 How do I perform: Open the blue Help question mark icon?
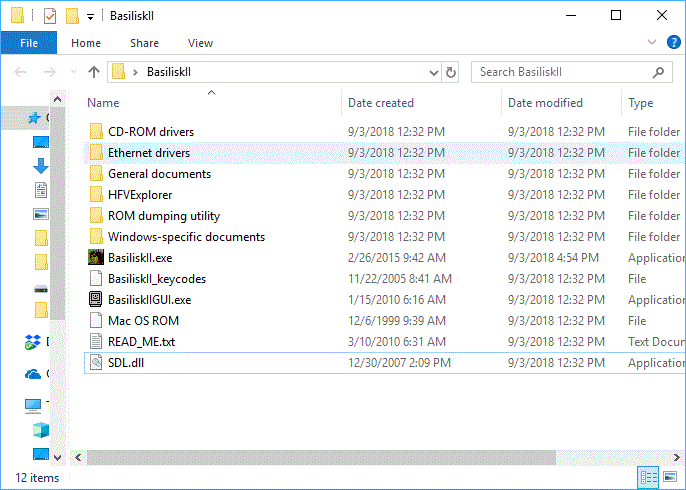(x=673, y=42)
